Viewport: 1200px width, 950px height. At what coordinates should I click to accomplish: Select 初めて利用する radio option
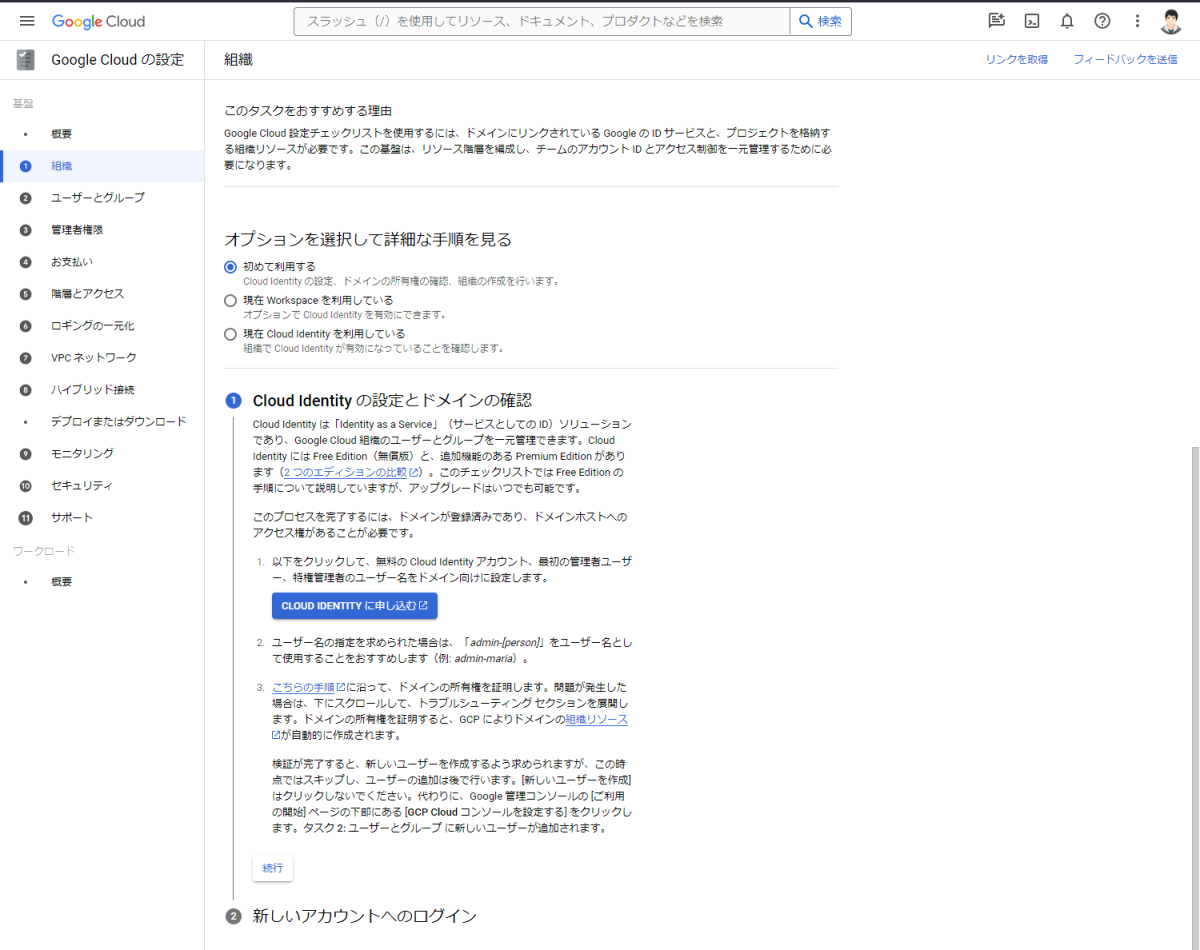click(x=231, y=267)
